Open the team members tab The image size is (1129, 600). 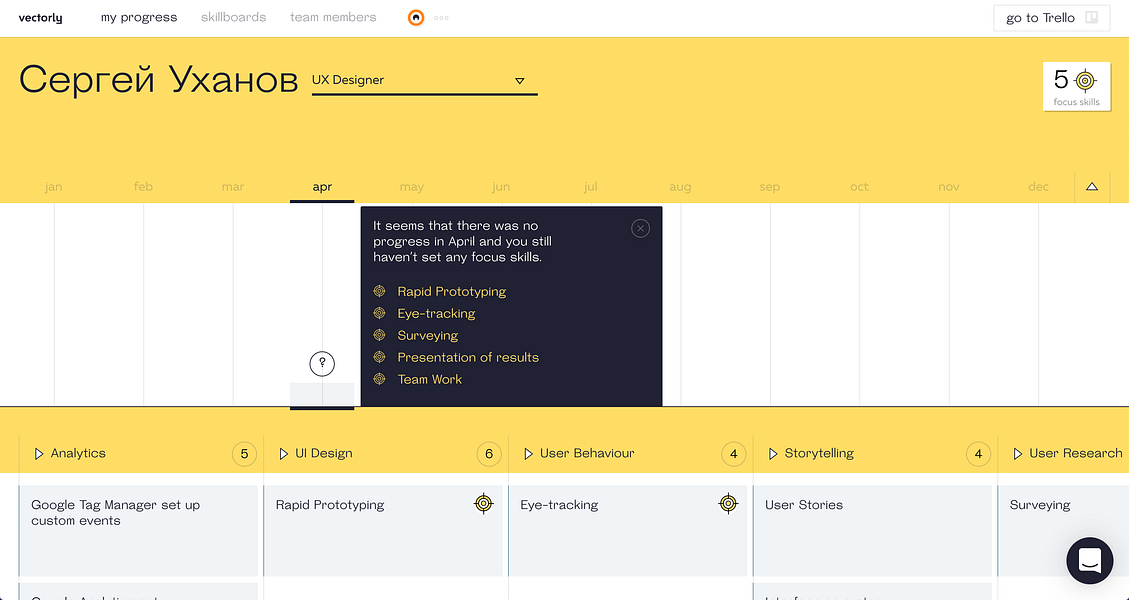(333, 17)
